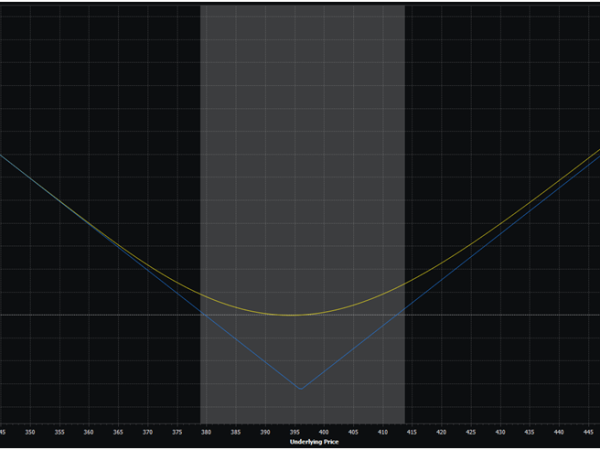
Task: Click the 420 label on the x-axis
Action: tap(441, 432)
